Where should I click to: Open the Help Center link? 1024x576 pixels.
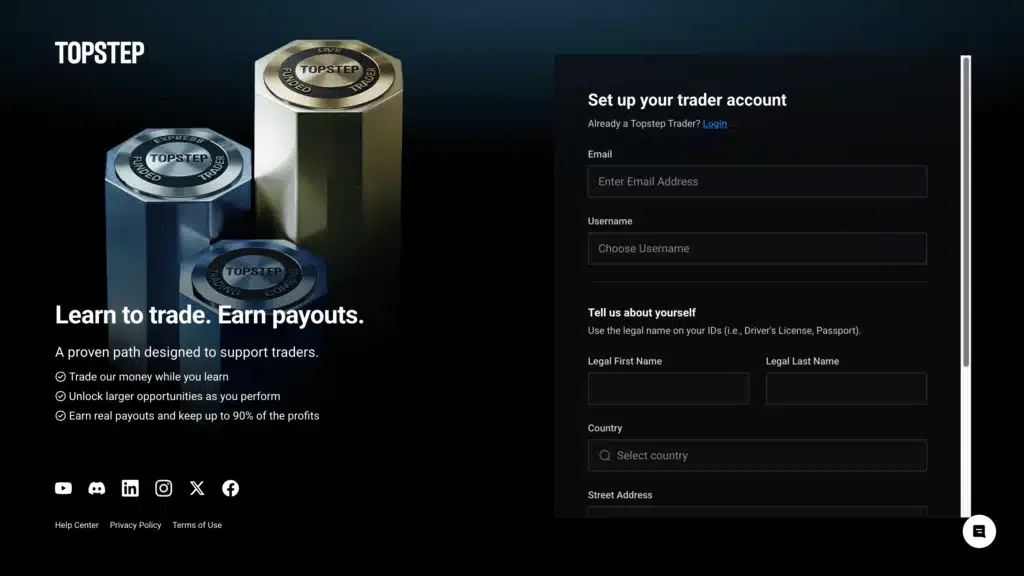[76, 525]
